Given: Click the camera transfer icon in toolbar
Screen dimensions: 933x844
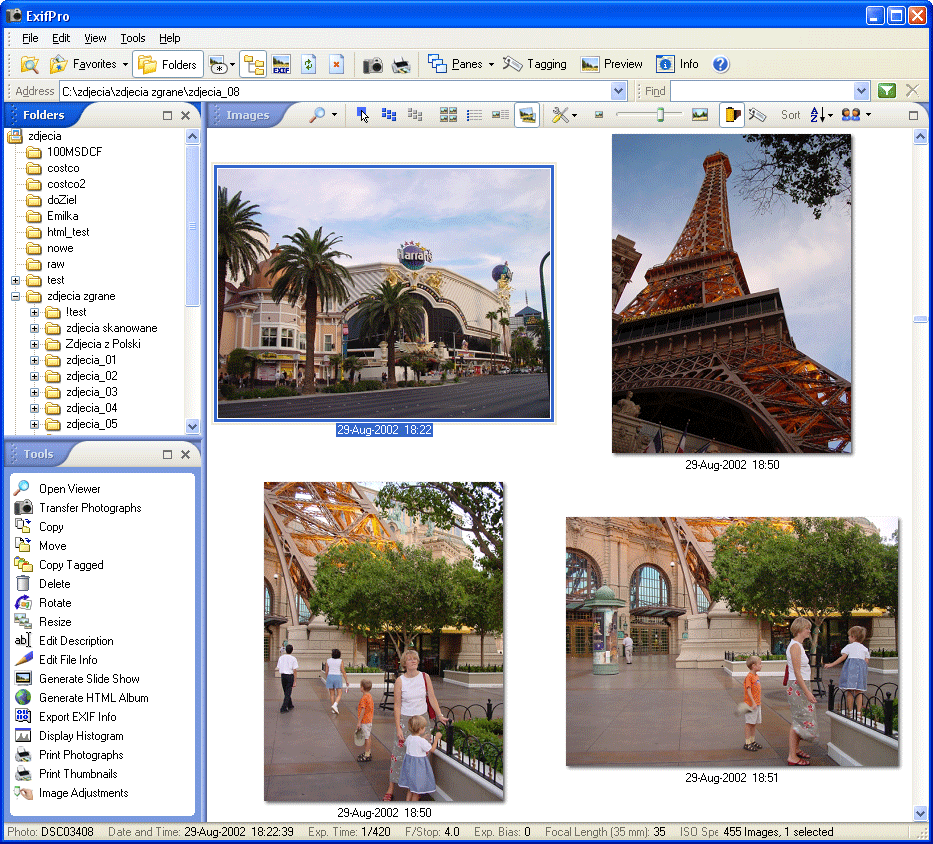Looking at the screenshot, I should (x=373, y=65).
